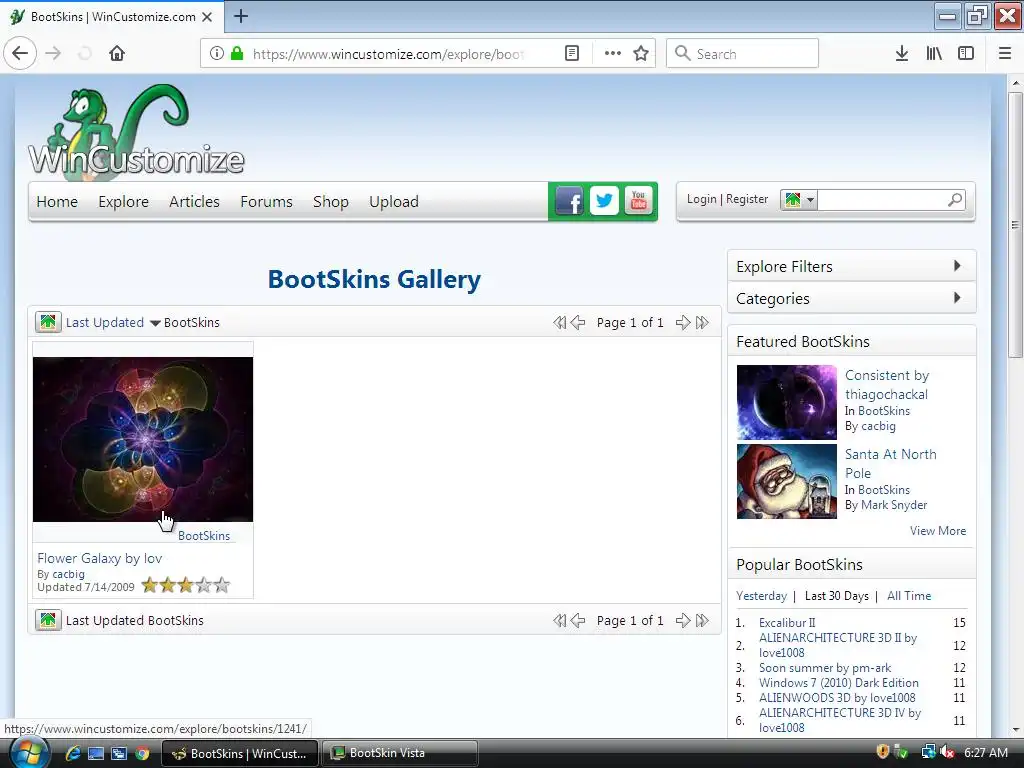Click the Login link

tap(701, 199)
